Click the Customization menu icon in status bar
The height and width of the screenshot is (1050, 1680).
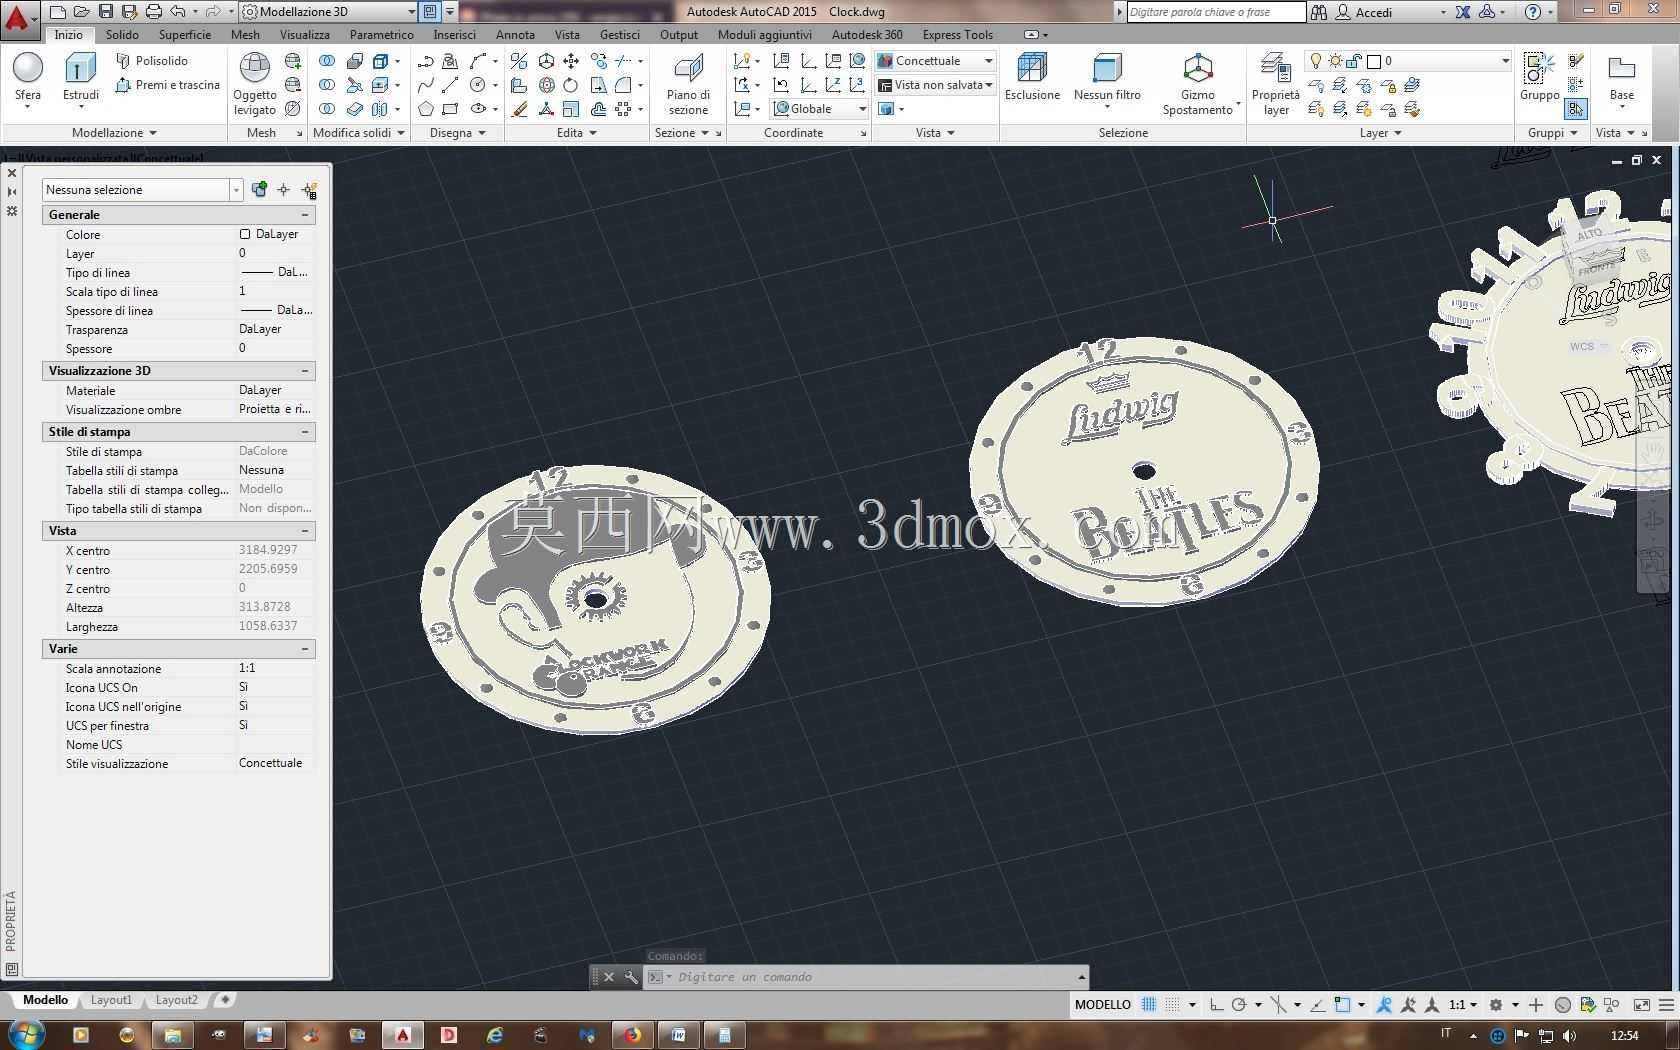coord(1666,1005)
